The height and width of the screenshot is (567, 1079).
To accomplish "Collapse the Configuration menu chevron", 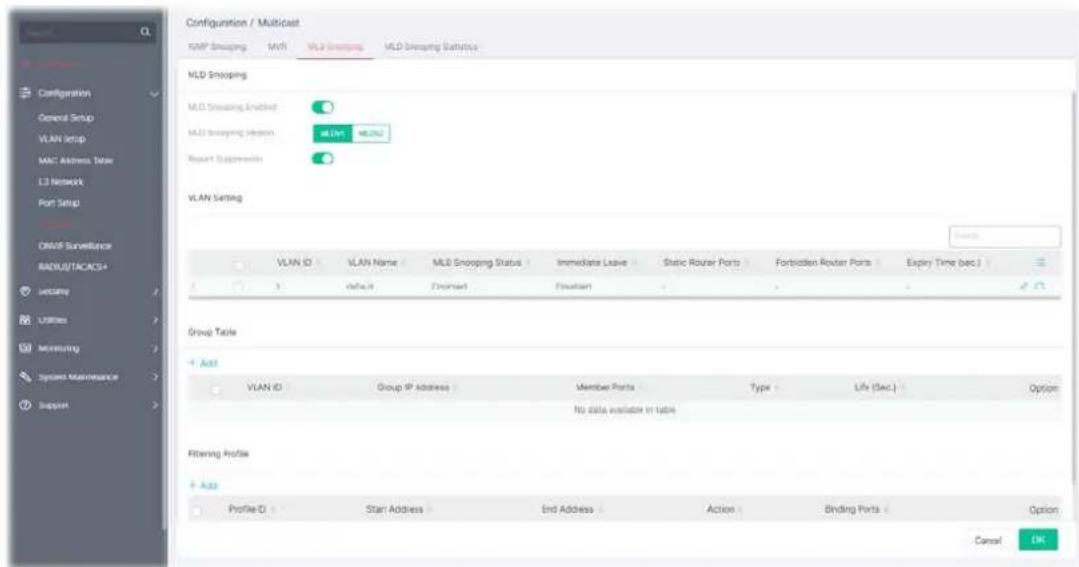I will (x=154, y=94).
